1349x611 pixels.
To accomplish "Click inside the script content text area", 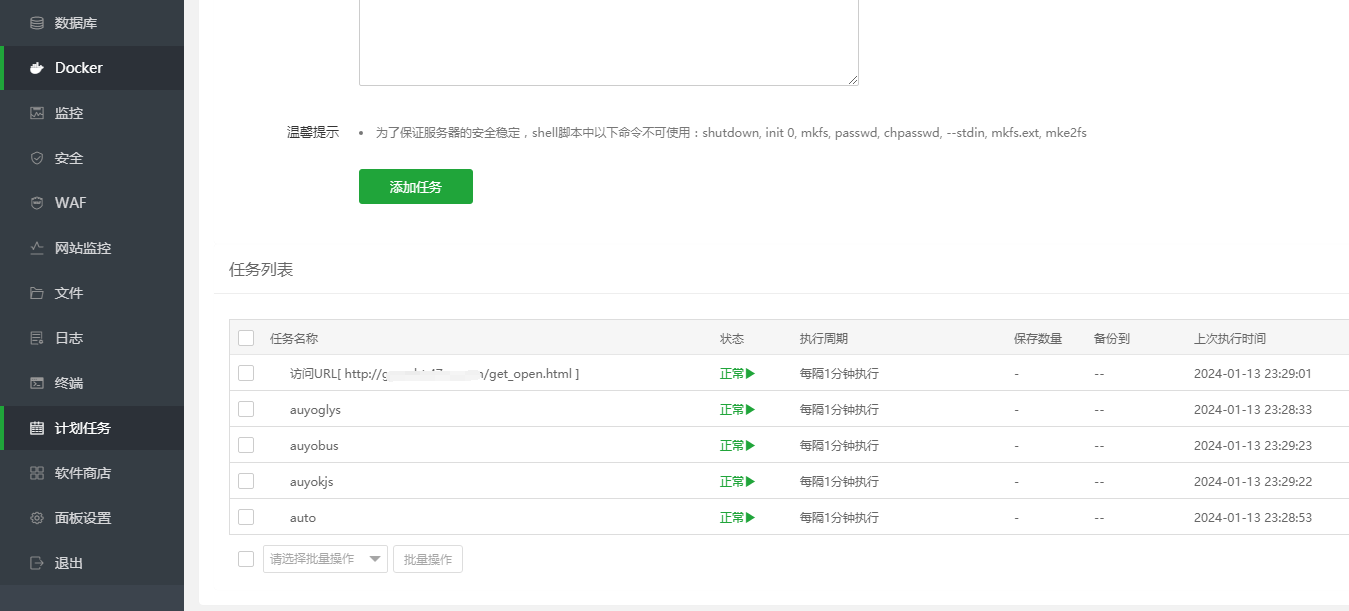I will pyautogui.click(x=608, y=40).
